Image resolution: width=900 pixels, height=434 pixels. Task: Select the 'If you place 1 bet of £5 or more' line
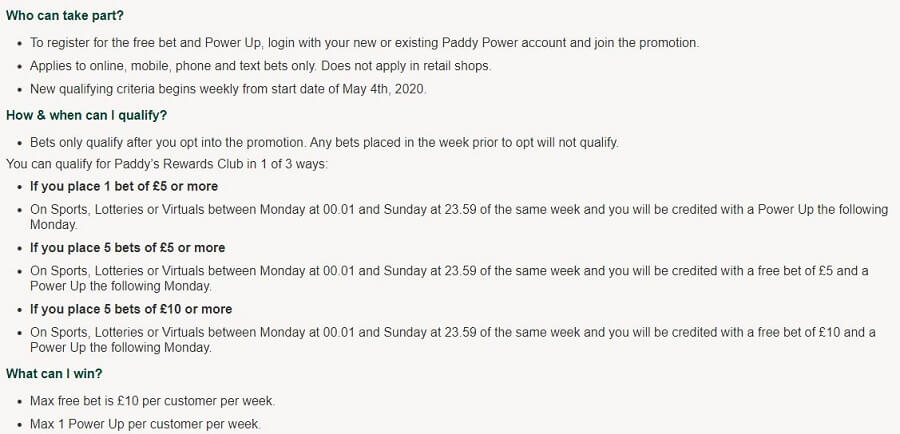pos(124,186)
